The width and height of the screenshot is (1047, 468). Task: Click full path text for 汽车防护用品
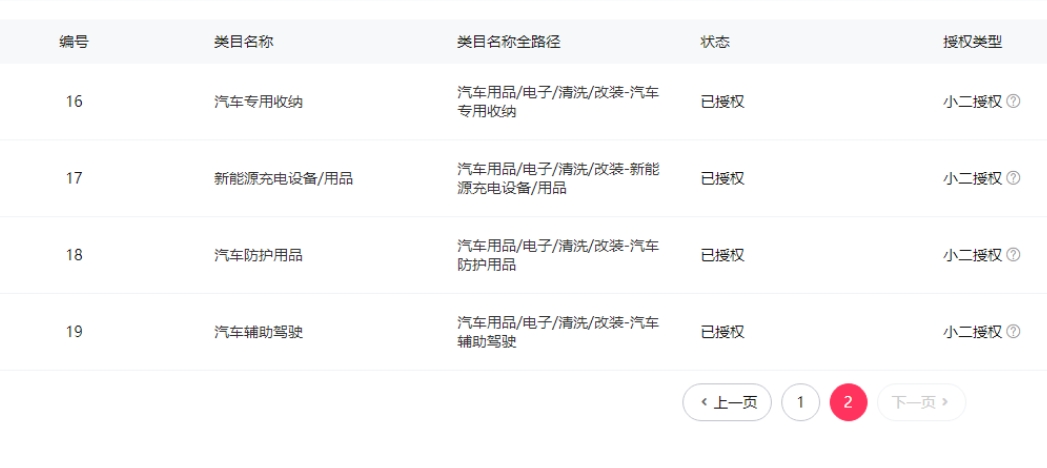(557, 255)
